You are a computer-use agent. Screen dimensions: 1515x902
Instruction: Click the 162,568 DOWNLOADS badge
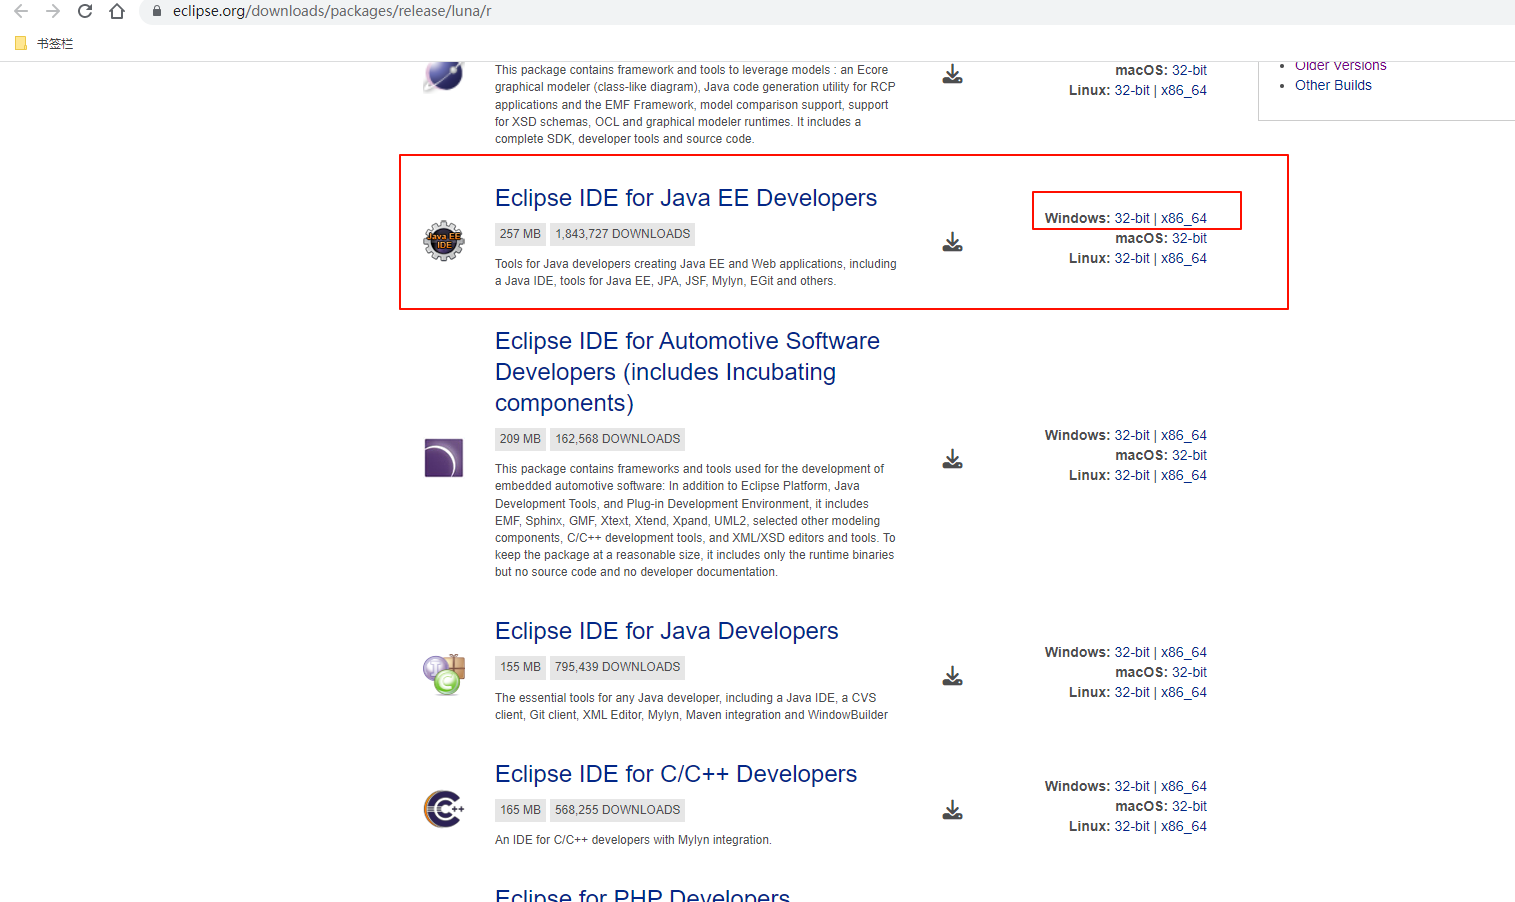[x=618, y=439]
